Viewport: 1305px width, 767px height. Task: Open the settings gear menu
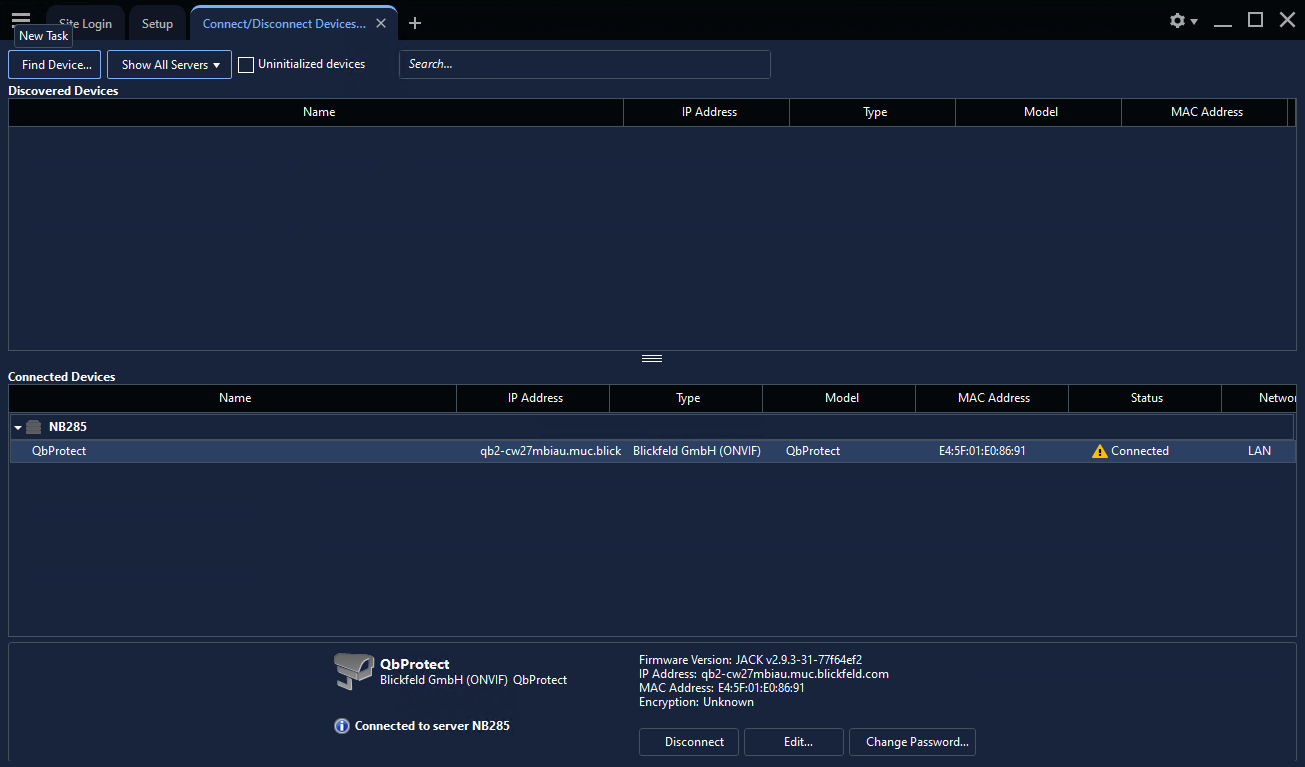click(1182, 21)
